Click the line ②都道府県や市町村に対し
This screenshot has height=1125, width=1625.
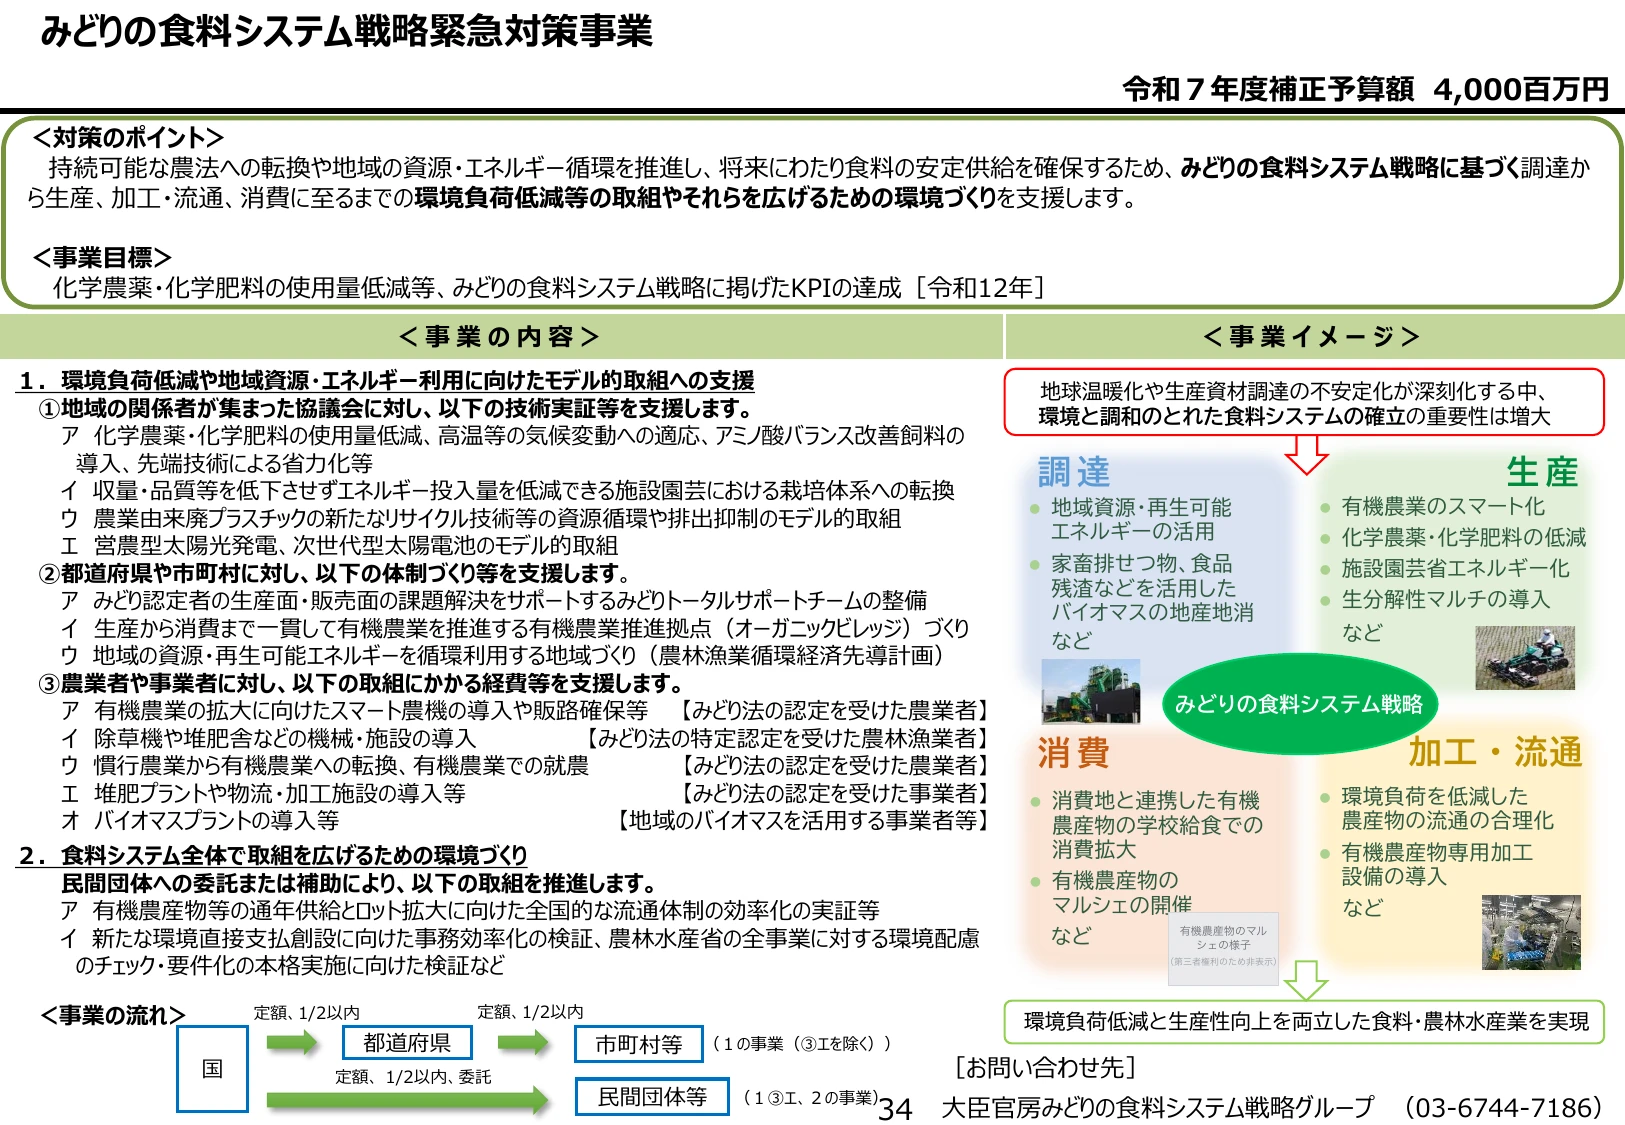(335, 573)
